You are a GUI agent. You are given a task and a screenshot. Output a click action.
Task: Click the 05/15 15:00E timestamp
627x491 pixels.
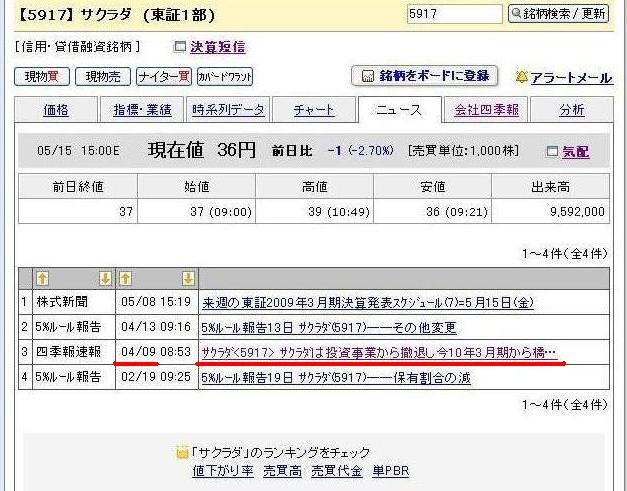[x=78, y=151]
